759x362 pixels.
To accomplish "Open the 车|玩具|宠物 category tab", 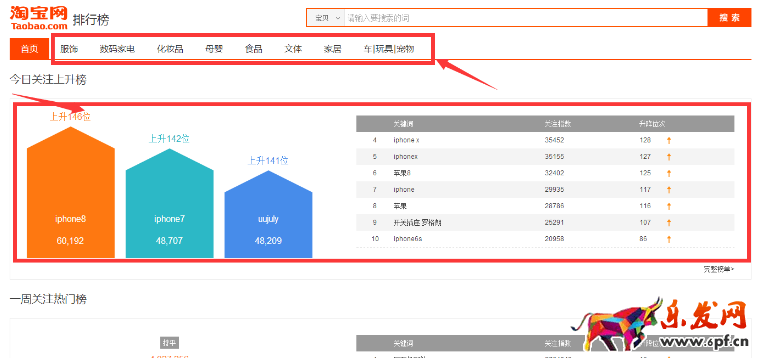I will [389, 49].
